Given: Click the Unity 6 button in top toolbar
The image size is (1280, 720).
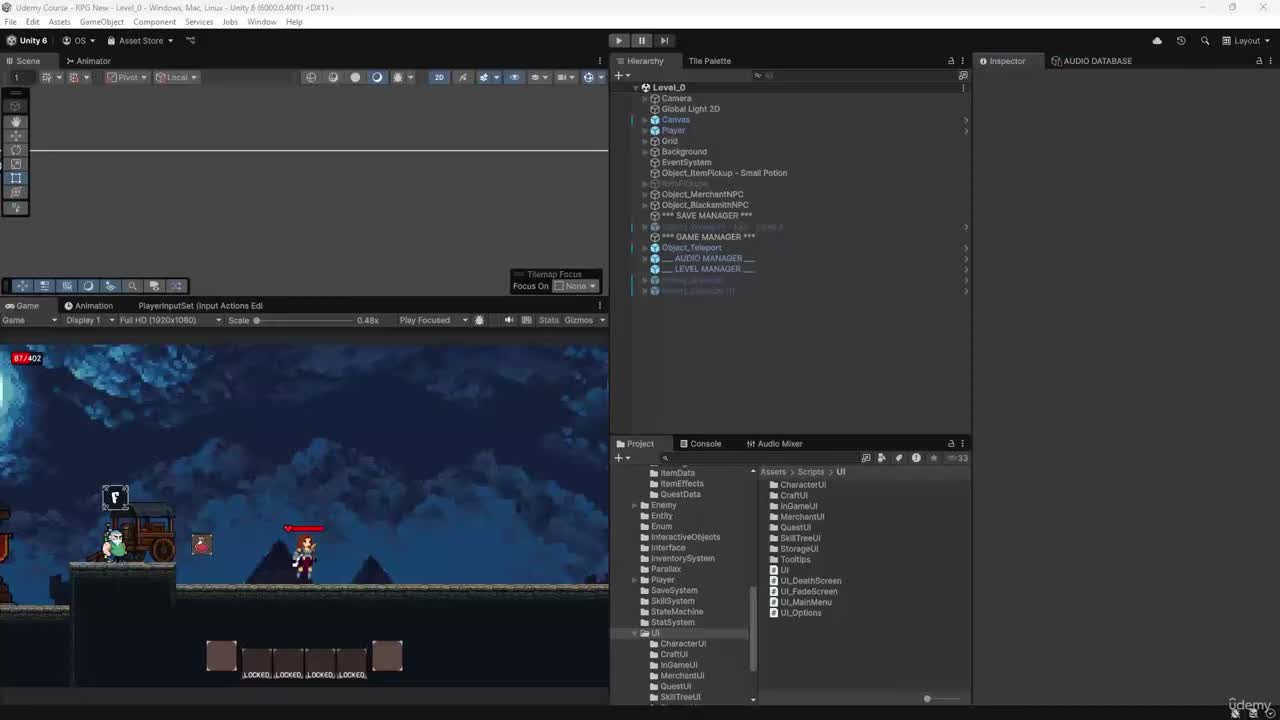Looking at the screenshot, I should [x=27, y=41].
